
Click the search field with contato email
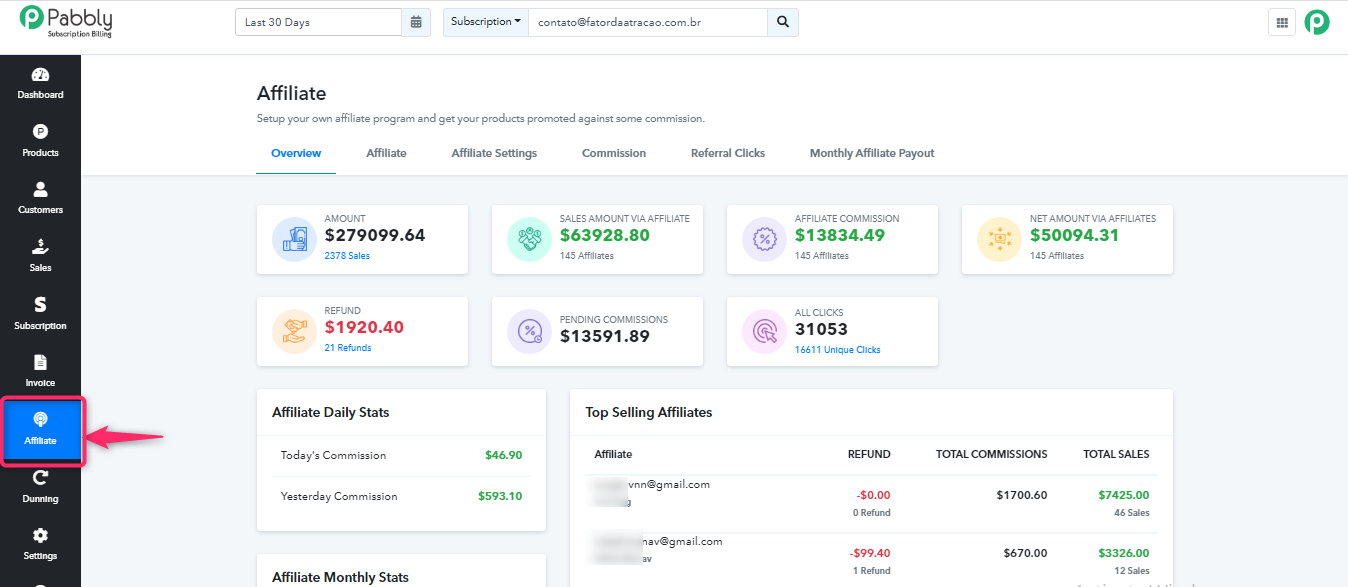648,22
